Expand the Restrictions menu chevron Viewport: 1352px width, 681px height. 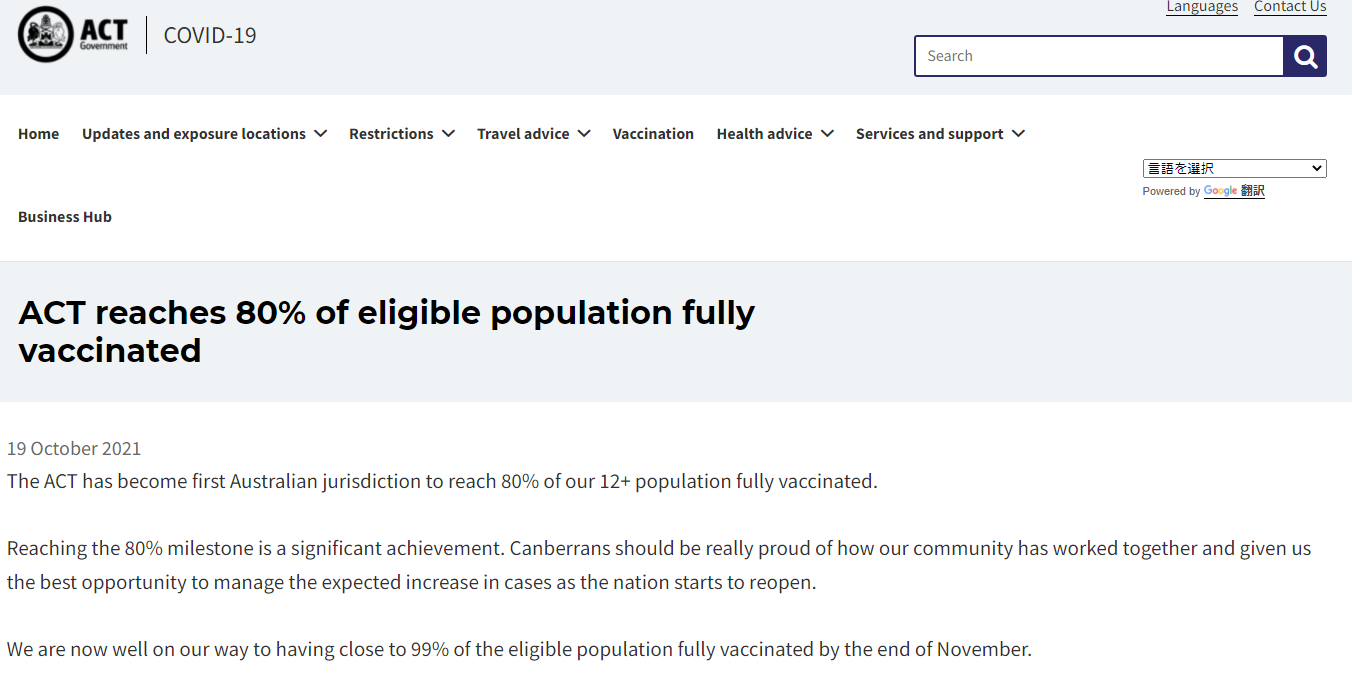[448, 134]
